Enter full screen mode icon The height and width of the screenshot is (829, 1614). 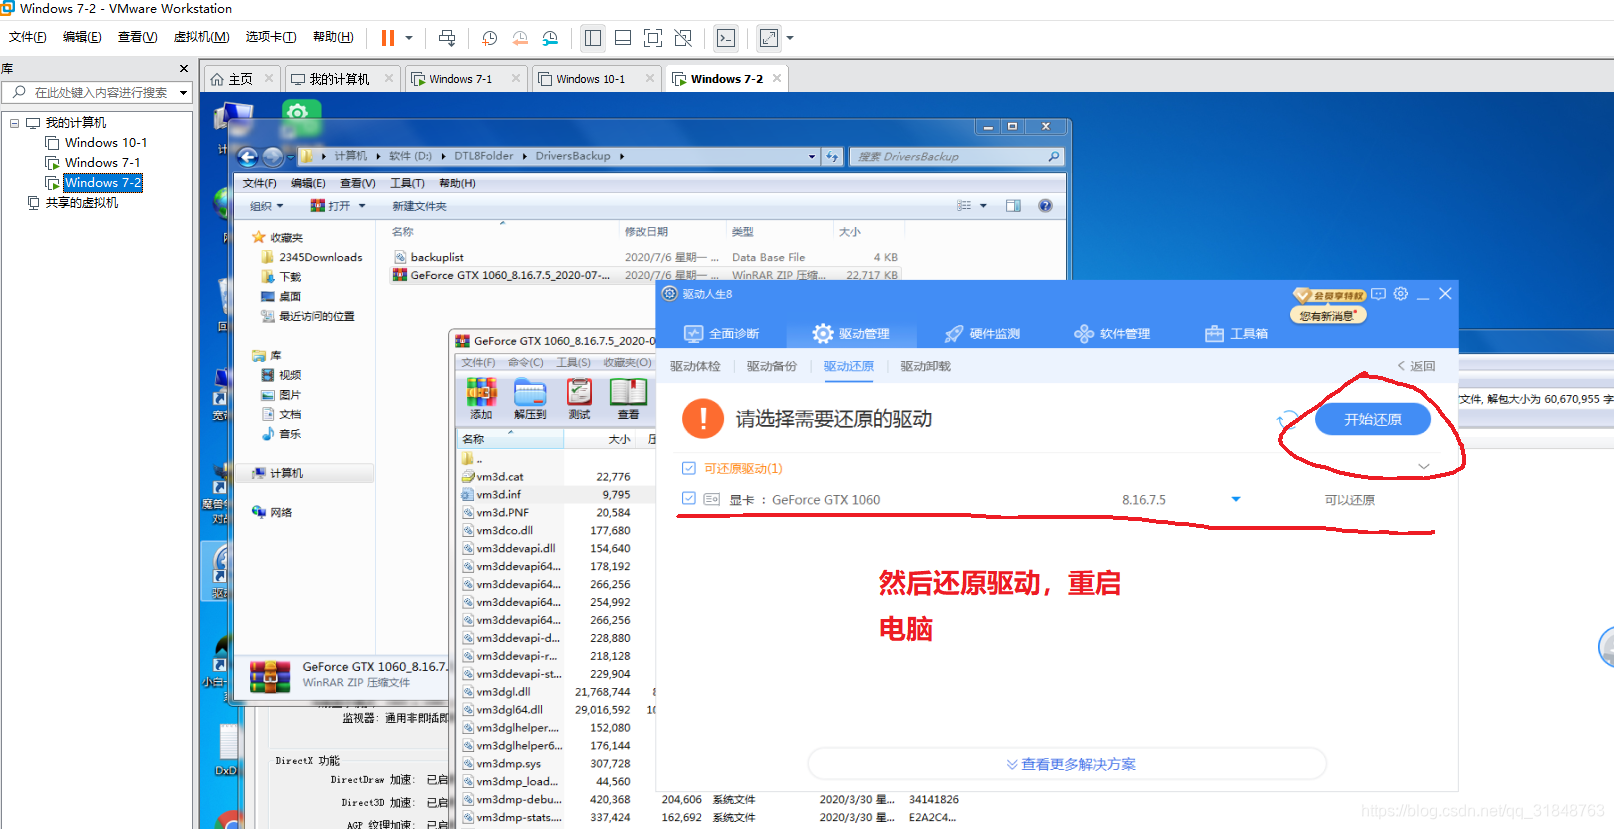click(x=653, y=38)
